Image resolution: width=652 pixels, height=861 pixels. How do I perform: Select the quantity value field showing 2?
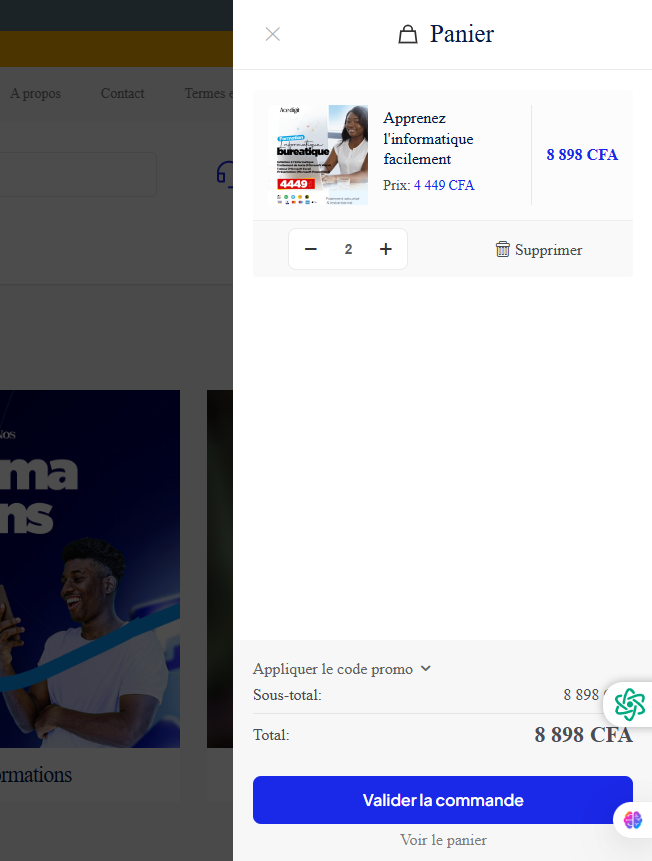click(348, 249)
